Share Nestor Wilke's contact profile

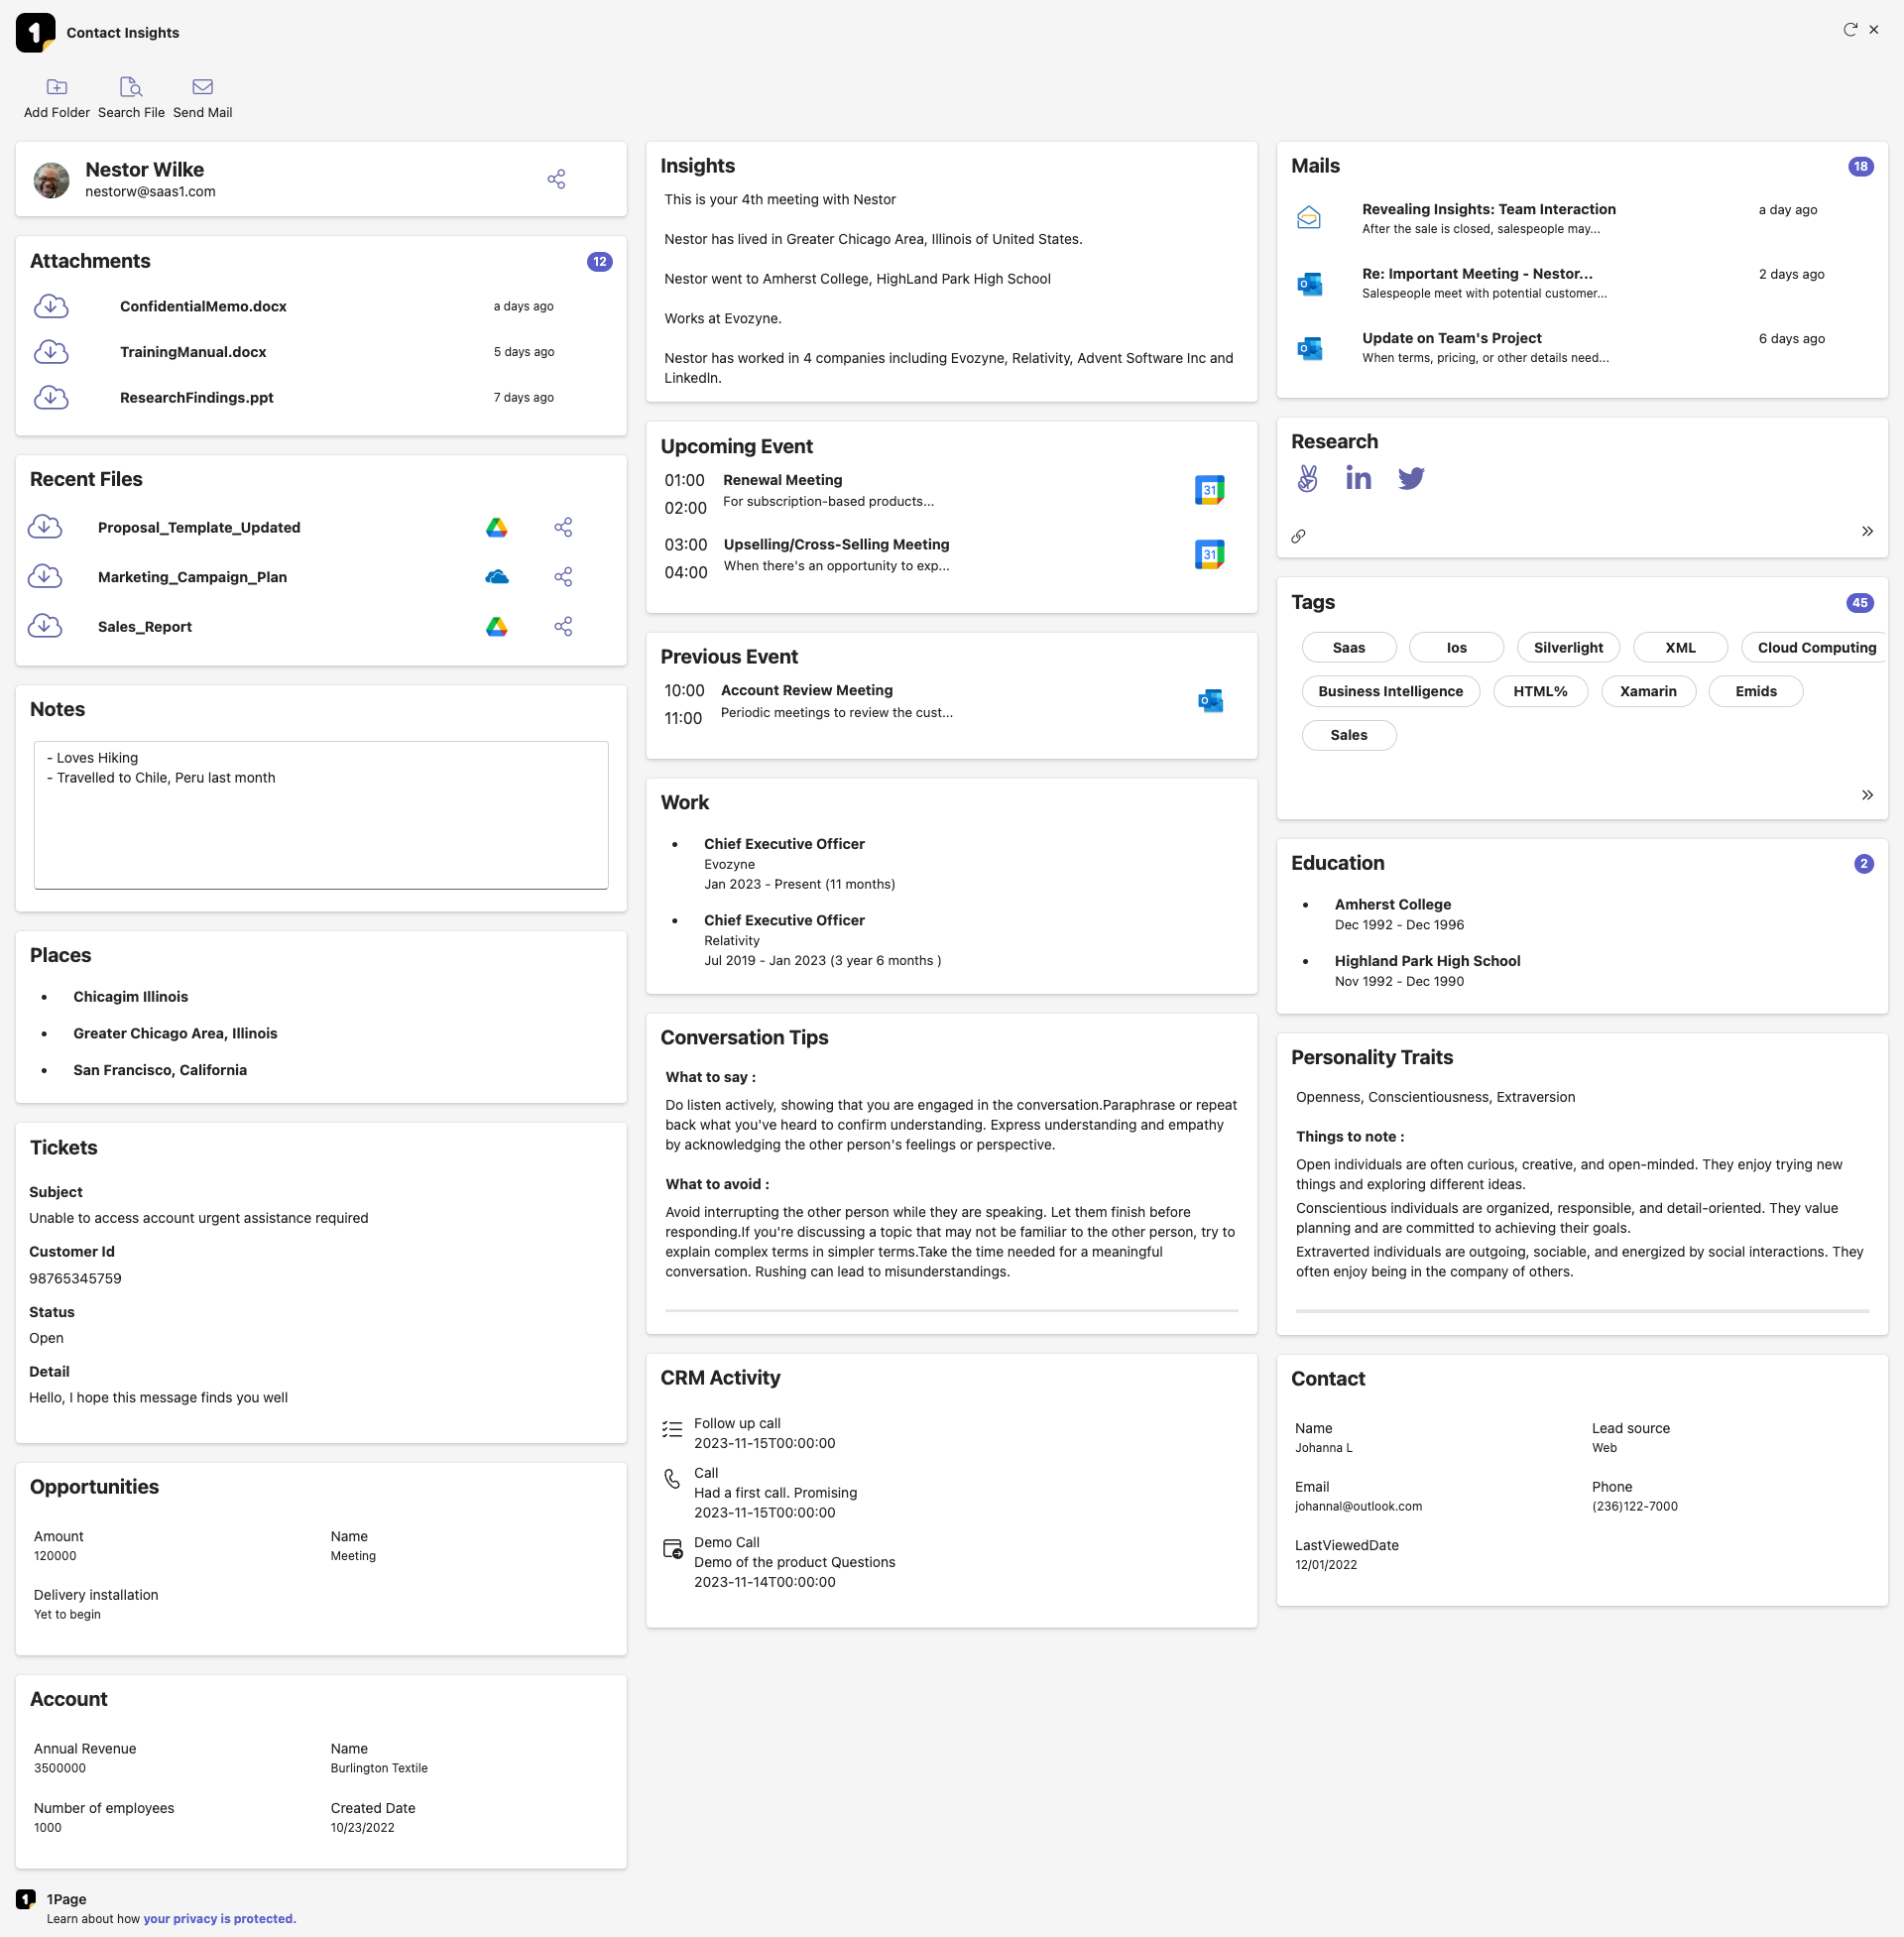557,179
